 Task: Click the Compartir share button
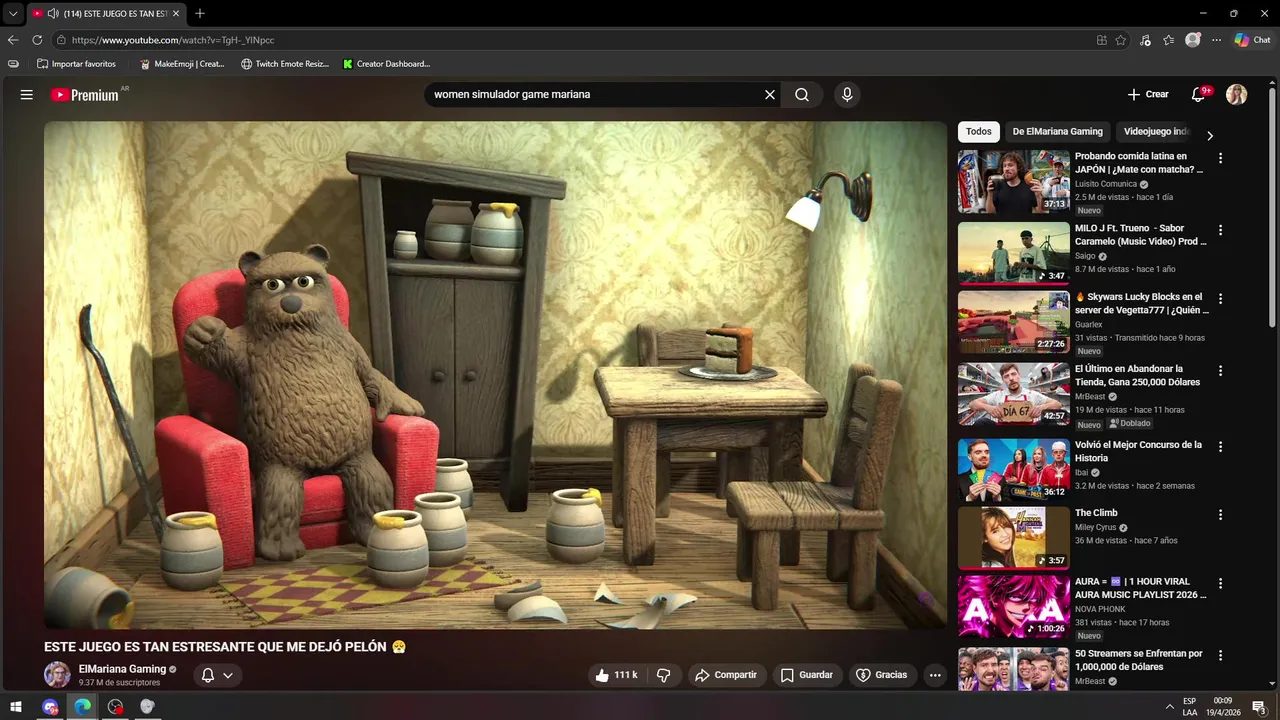tap(727, 675)
